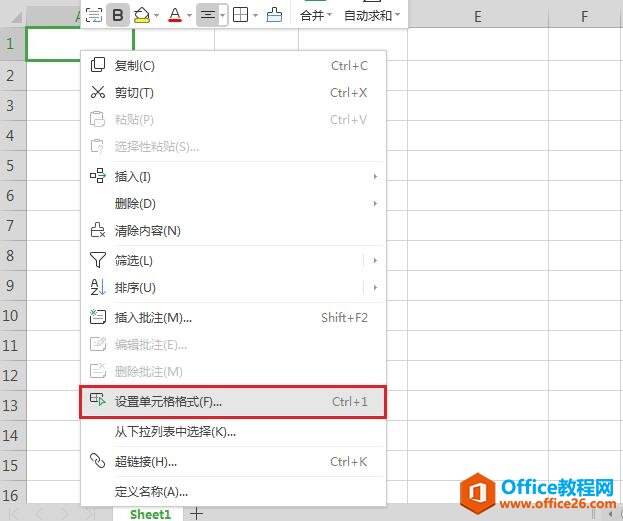Image resolution: width=623 pixels, height=521 pixels.
Task: Click the insert icon beside 插入(I)
Action: 98,176
